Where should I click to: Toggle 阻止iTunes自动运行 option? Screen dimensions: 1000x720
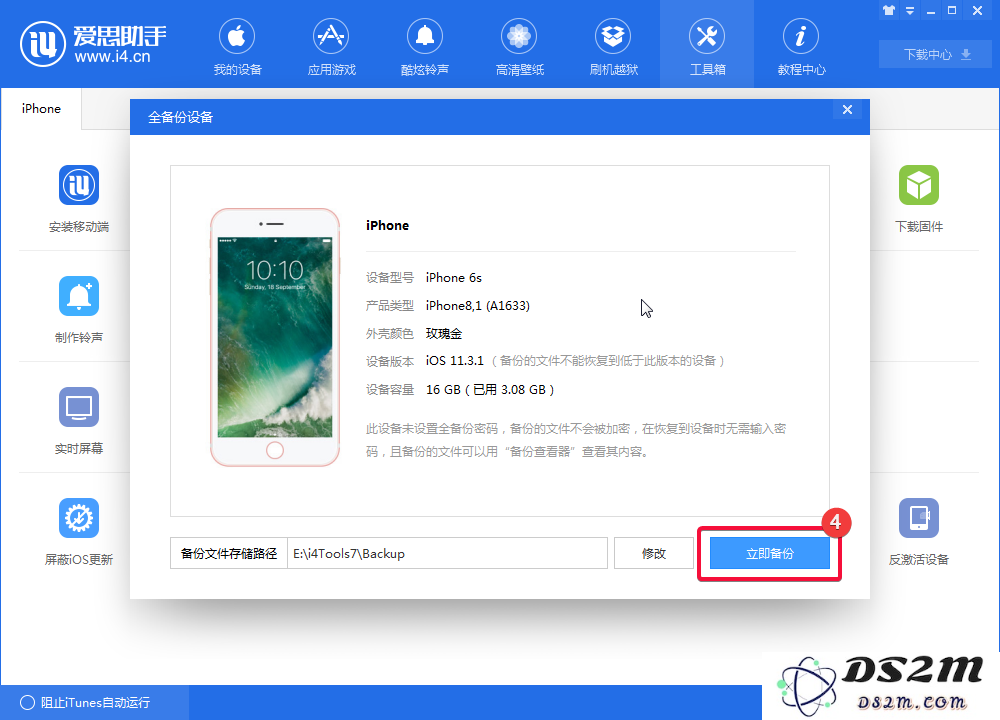point(85,702)
